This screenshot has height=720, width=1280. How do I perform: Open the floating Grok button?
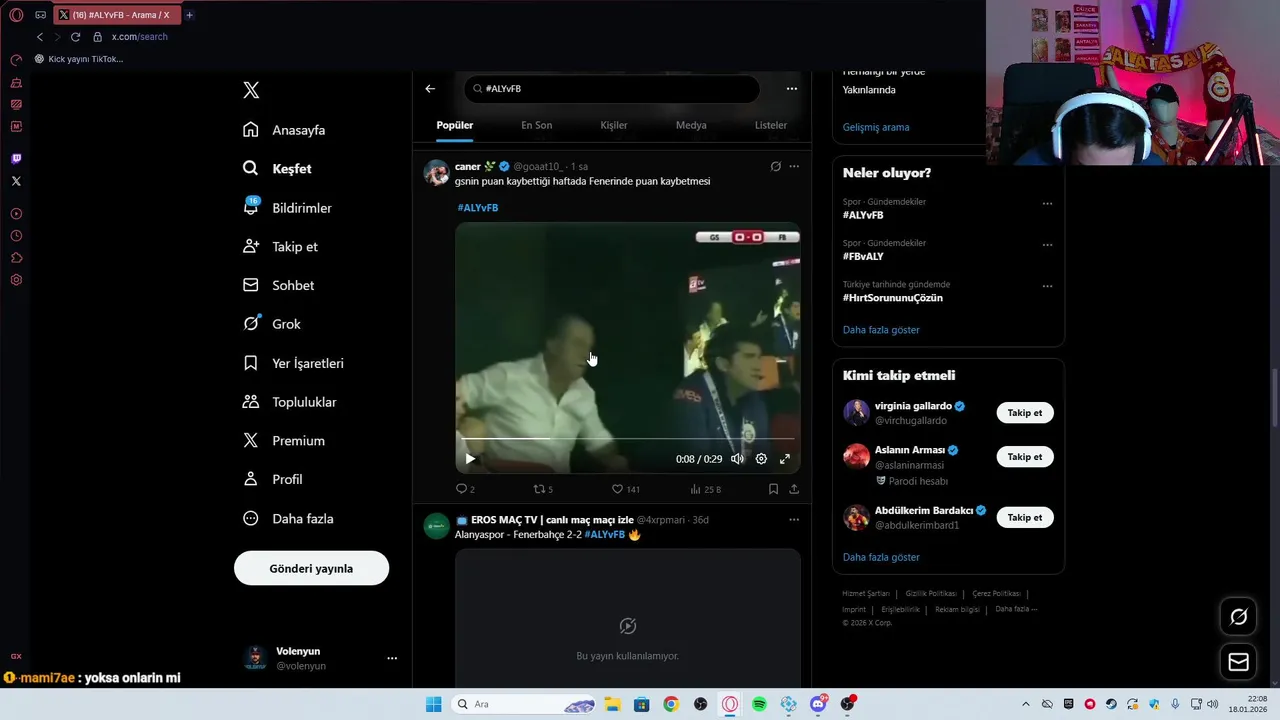[x=1238, y=617]
